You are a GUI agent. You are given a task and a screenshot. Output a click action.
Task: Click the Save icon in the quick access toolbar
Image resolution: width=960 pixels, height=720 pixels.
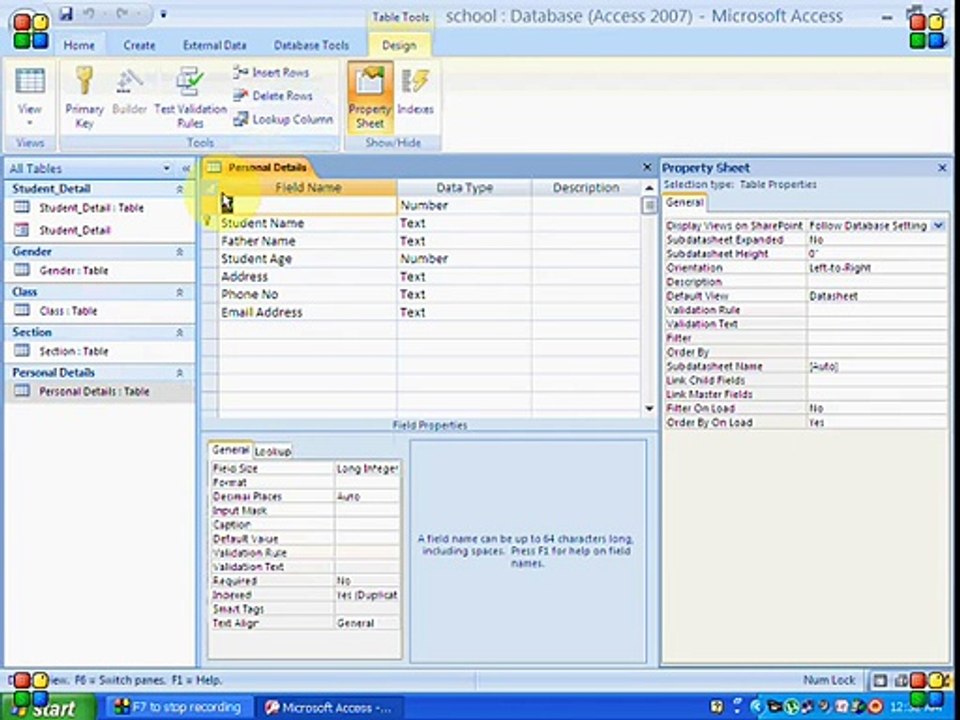(66, 13)
